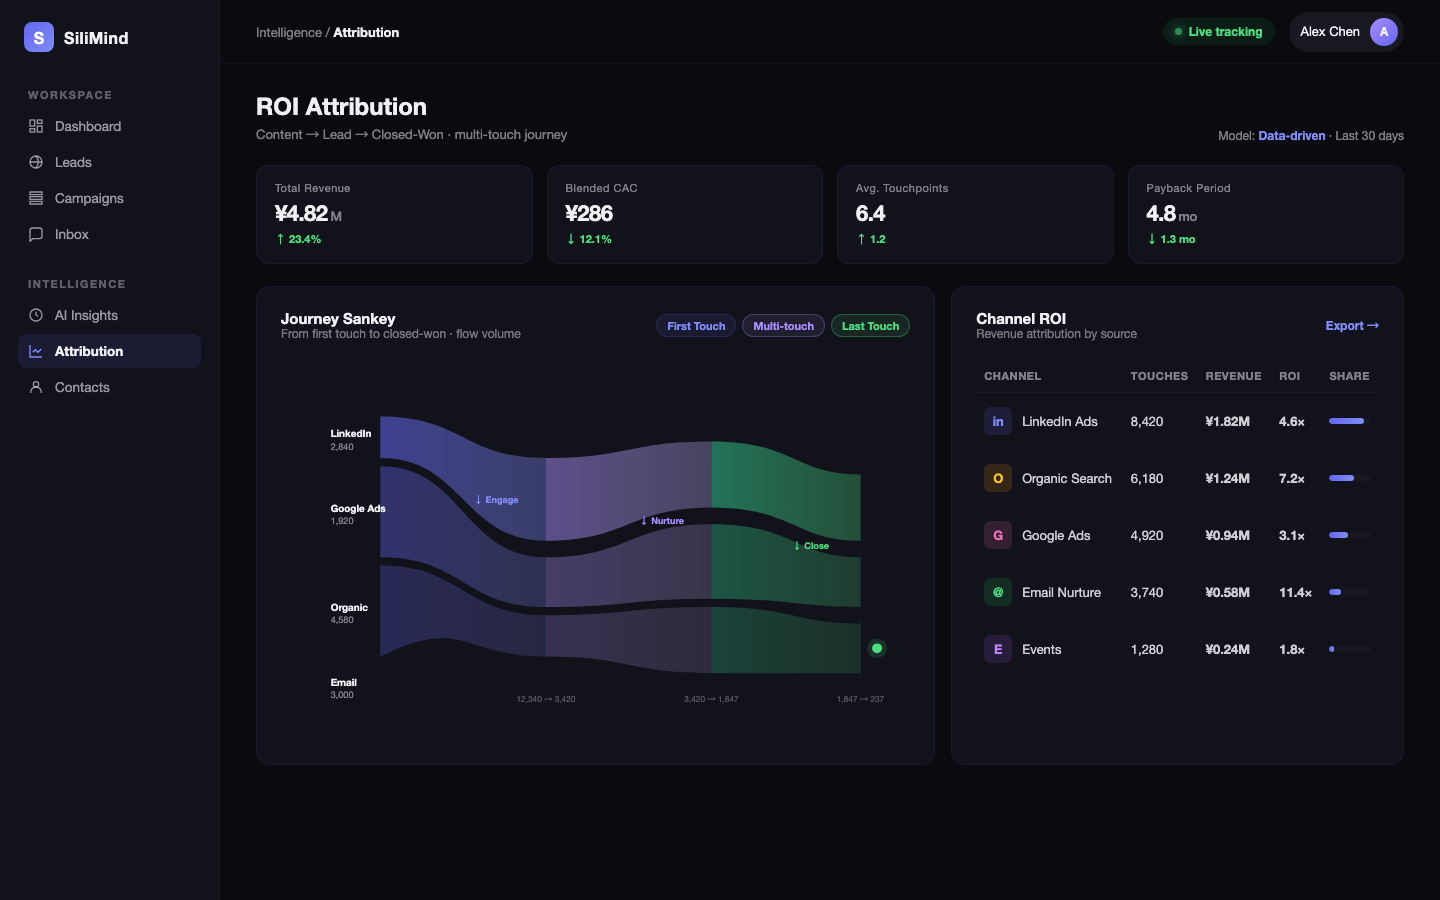Click the 23.4% revenue change indicator

click(x=299, y=239)
